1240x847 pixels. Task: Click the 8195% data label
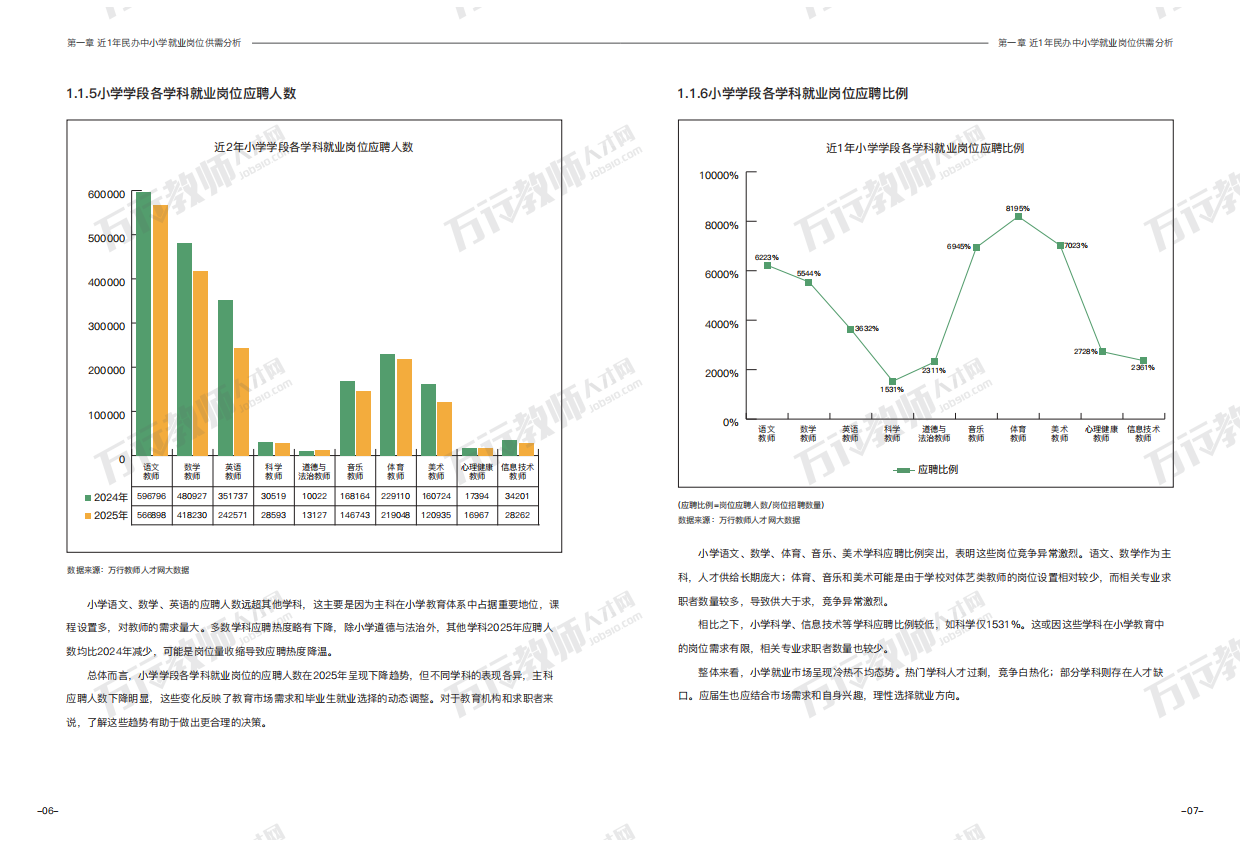pos(1018,208)
